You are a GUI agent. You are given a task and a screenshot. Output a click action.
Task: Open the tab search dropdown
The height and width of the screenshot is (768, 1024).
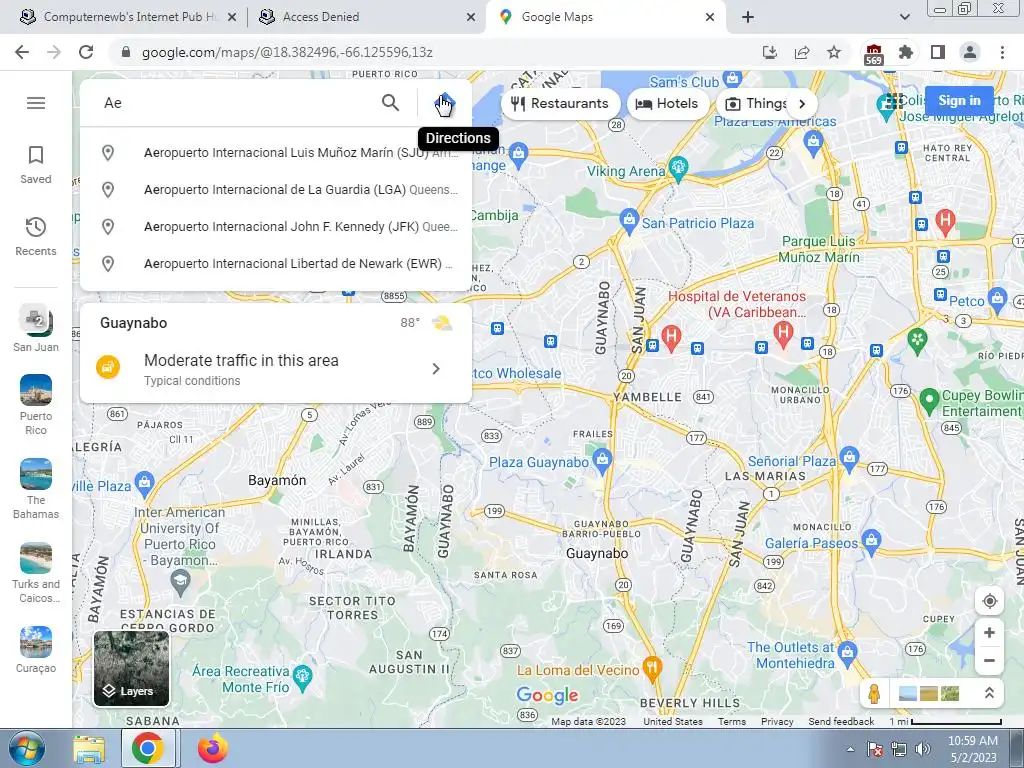pyautogui.click(x=904, y=17)
